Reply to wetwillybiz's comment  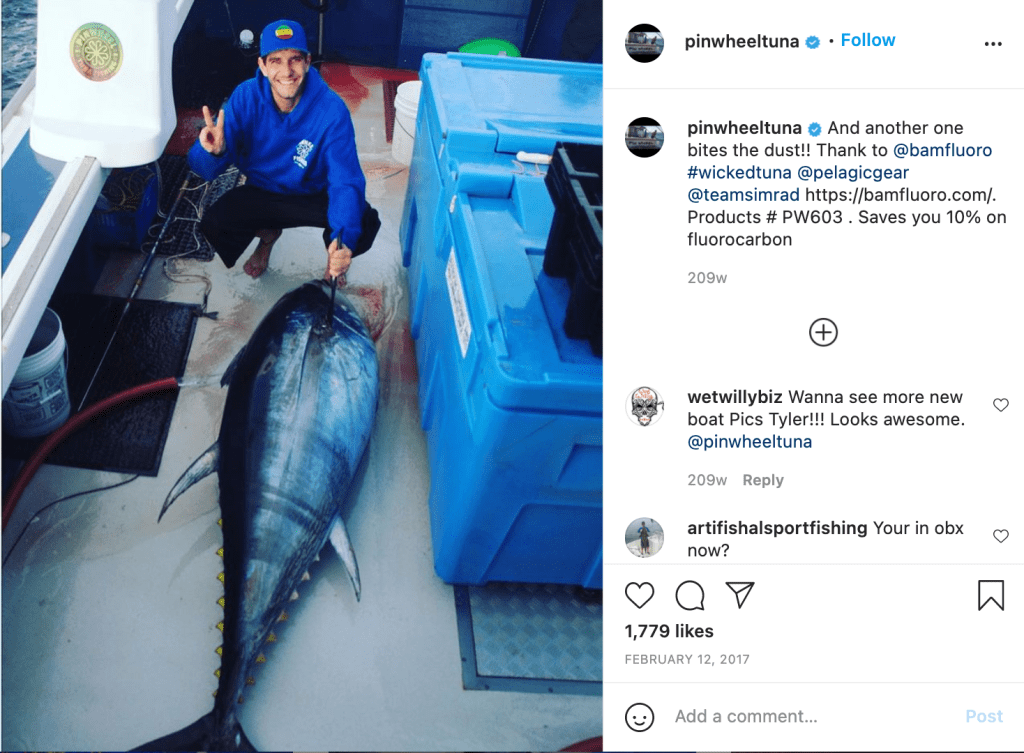click(x=763, y=480)
